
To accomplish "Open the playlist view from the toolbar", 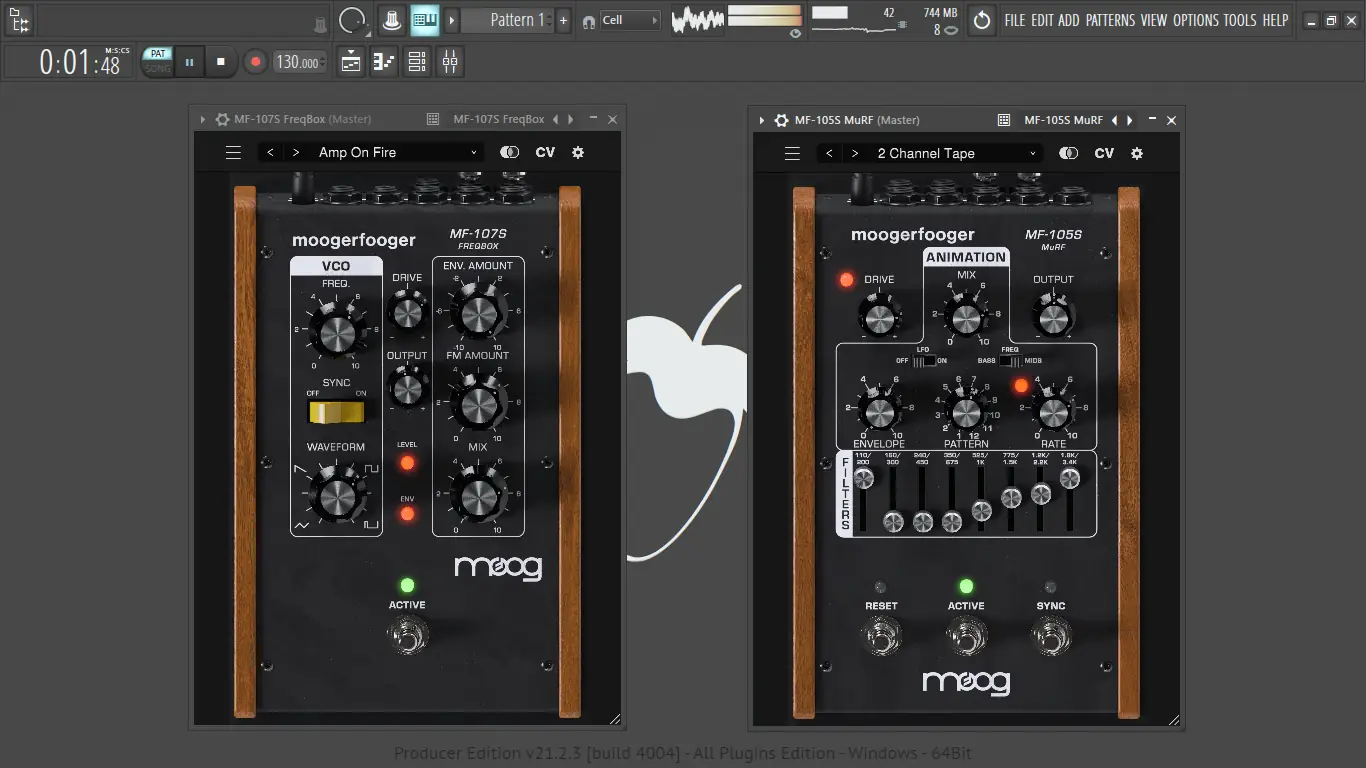I will tap(351, 62).
